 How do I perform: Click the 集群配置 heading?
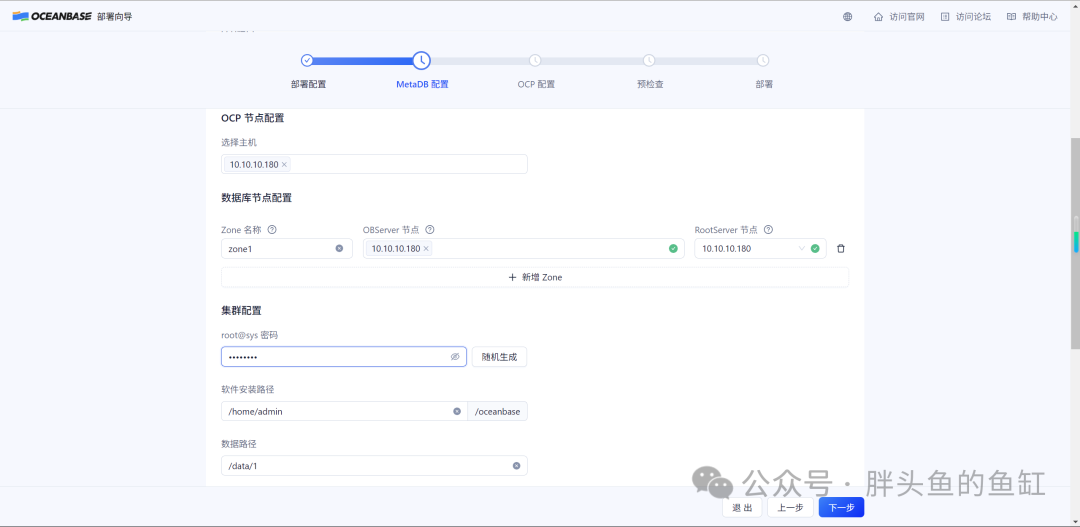[x=241, y=311]
